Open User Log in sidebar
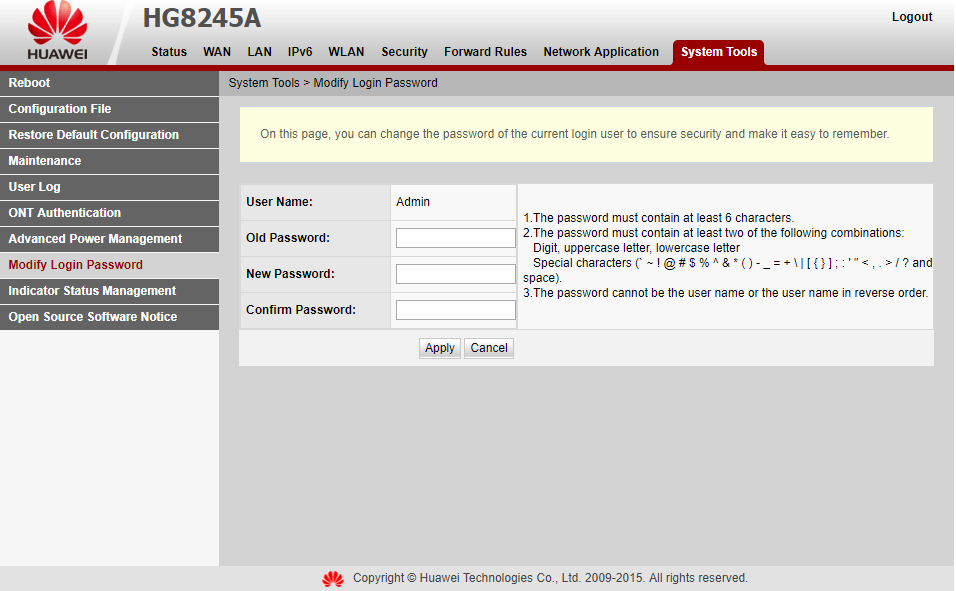The image size is (956, 591). 110,187
